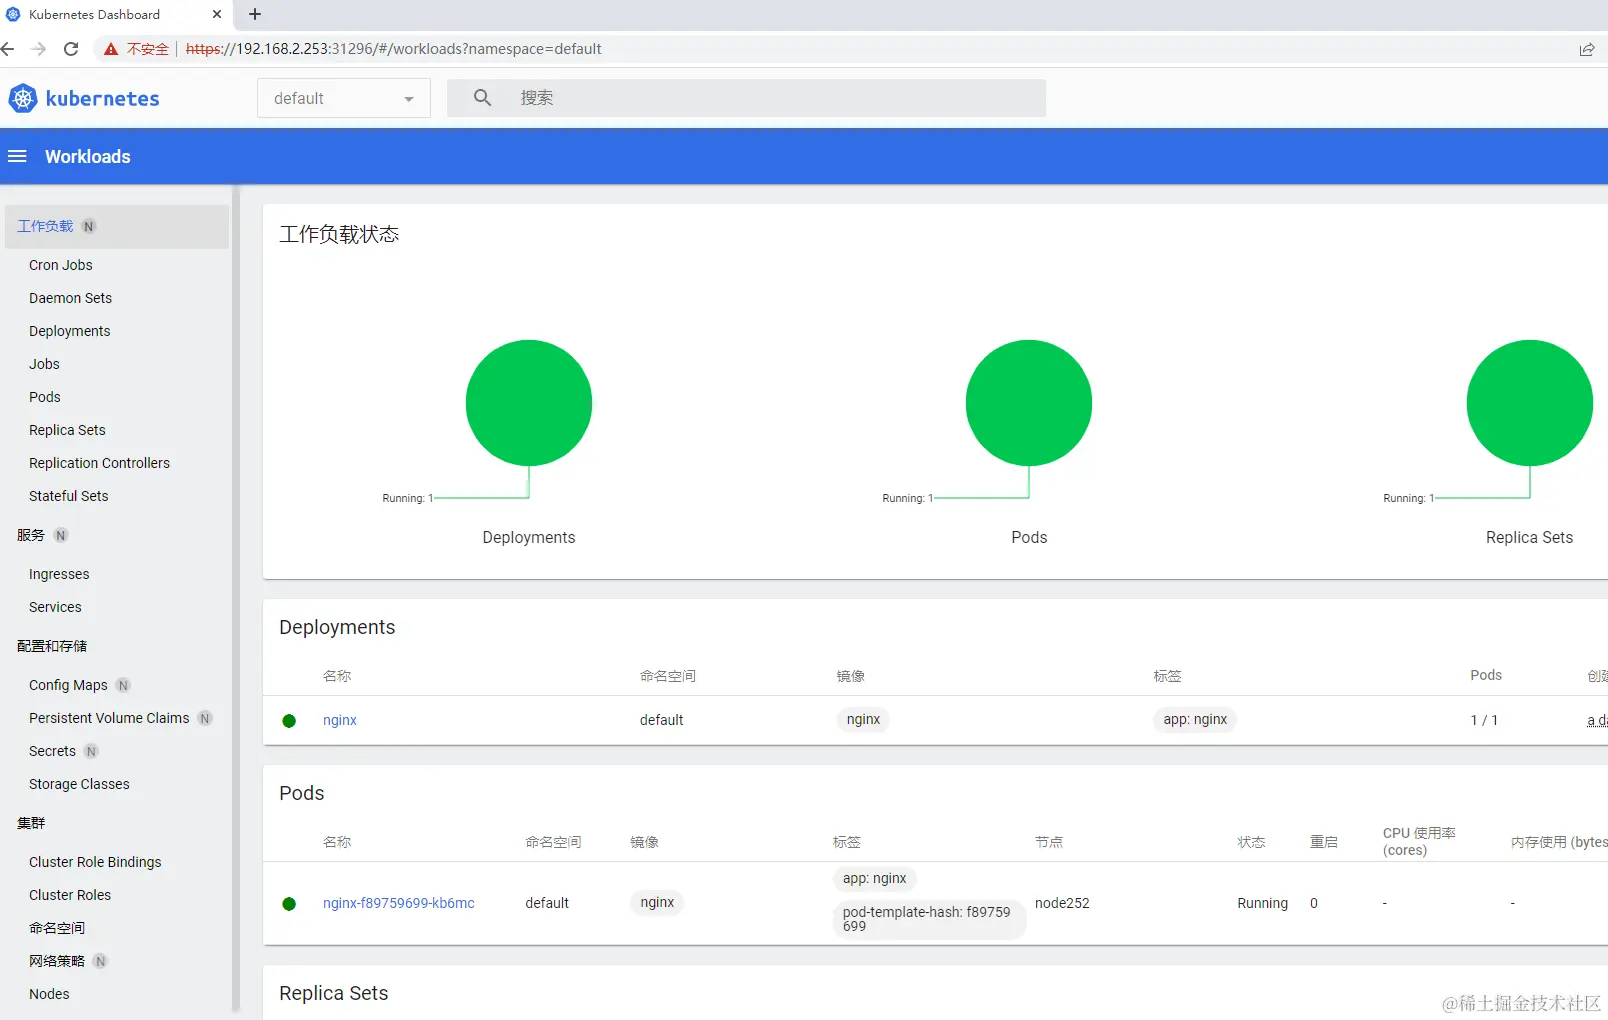1608x1020 pixels.
Task: Focus the 搜索 search field
Action: (746, 98)
